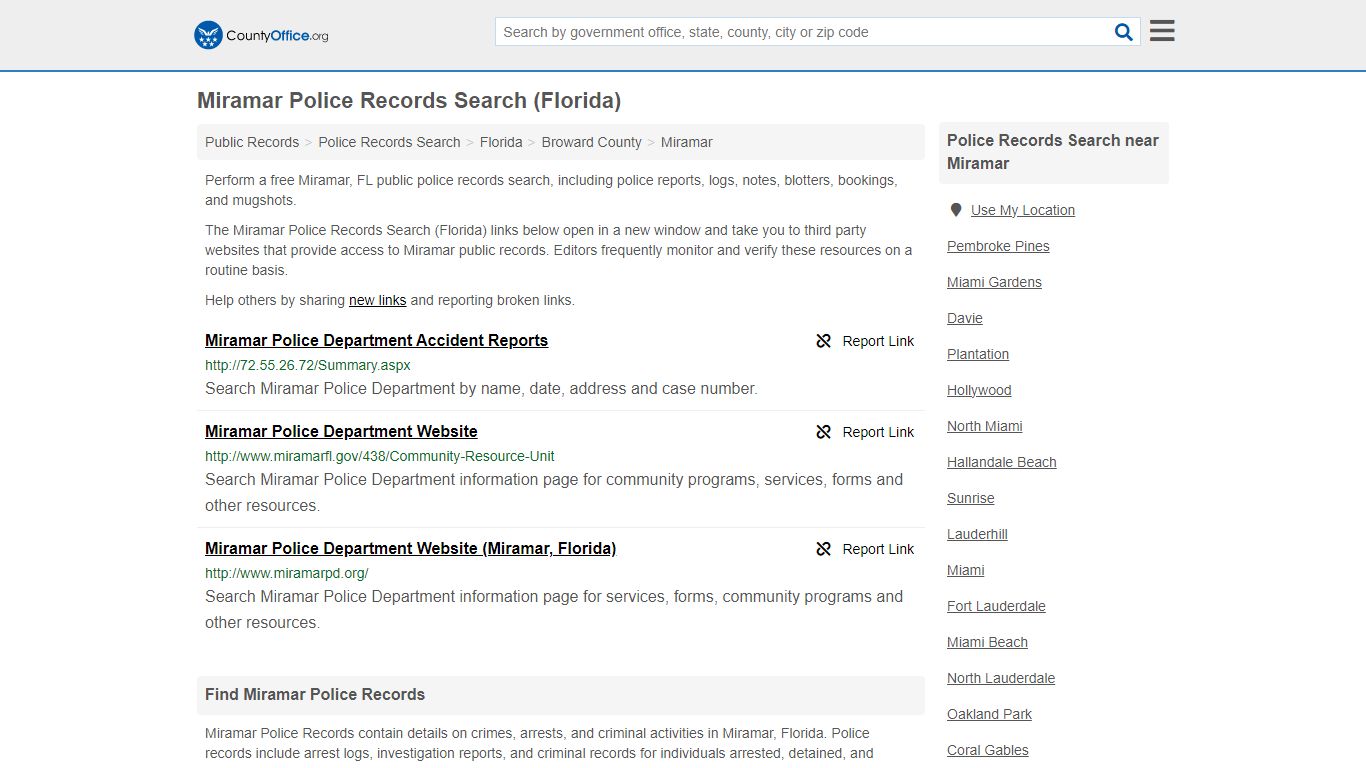Click the Miramar Police Records Search (Florida) title

coord(409,100)
